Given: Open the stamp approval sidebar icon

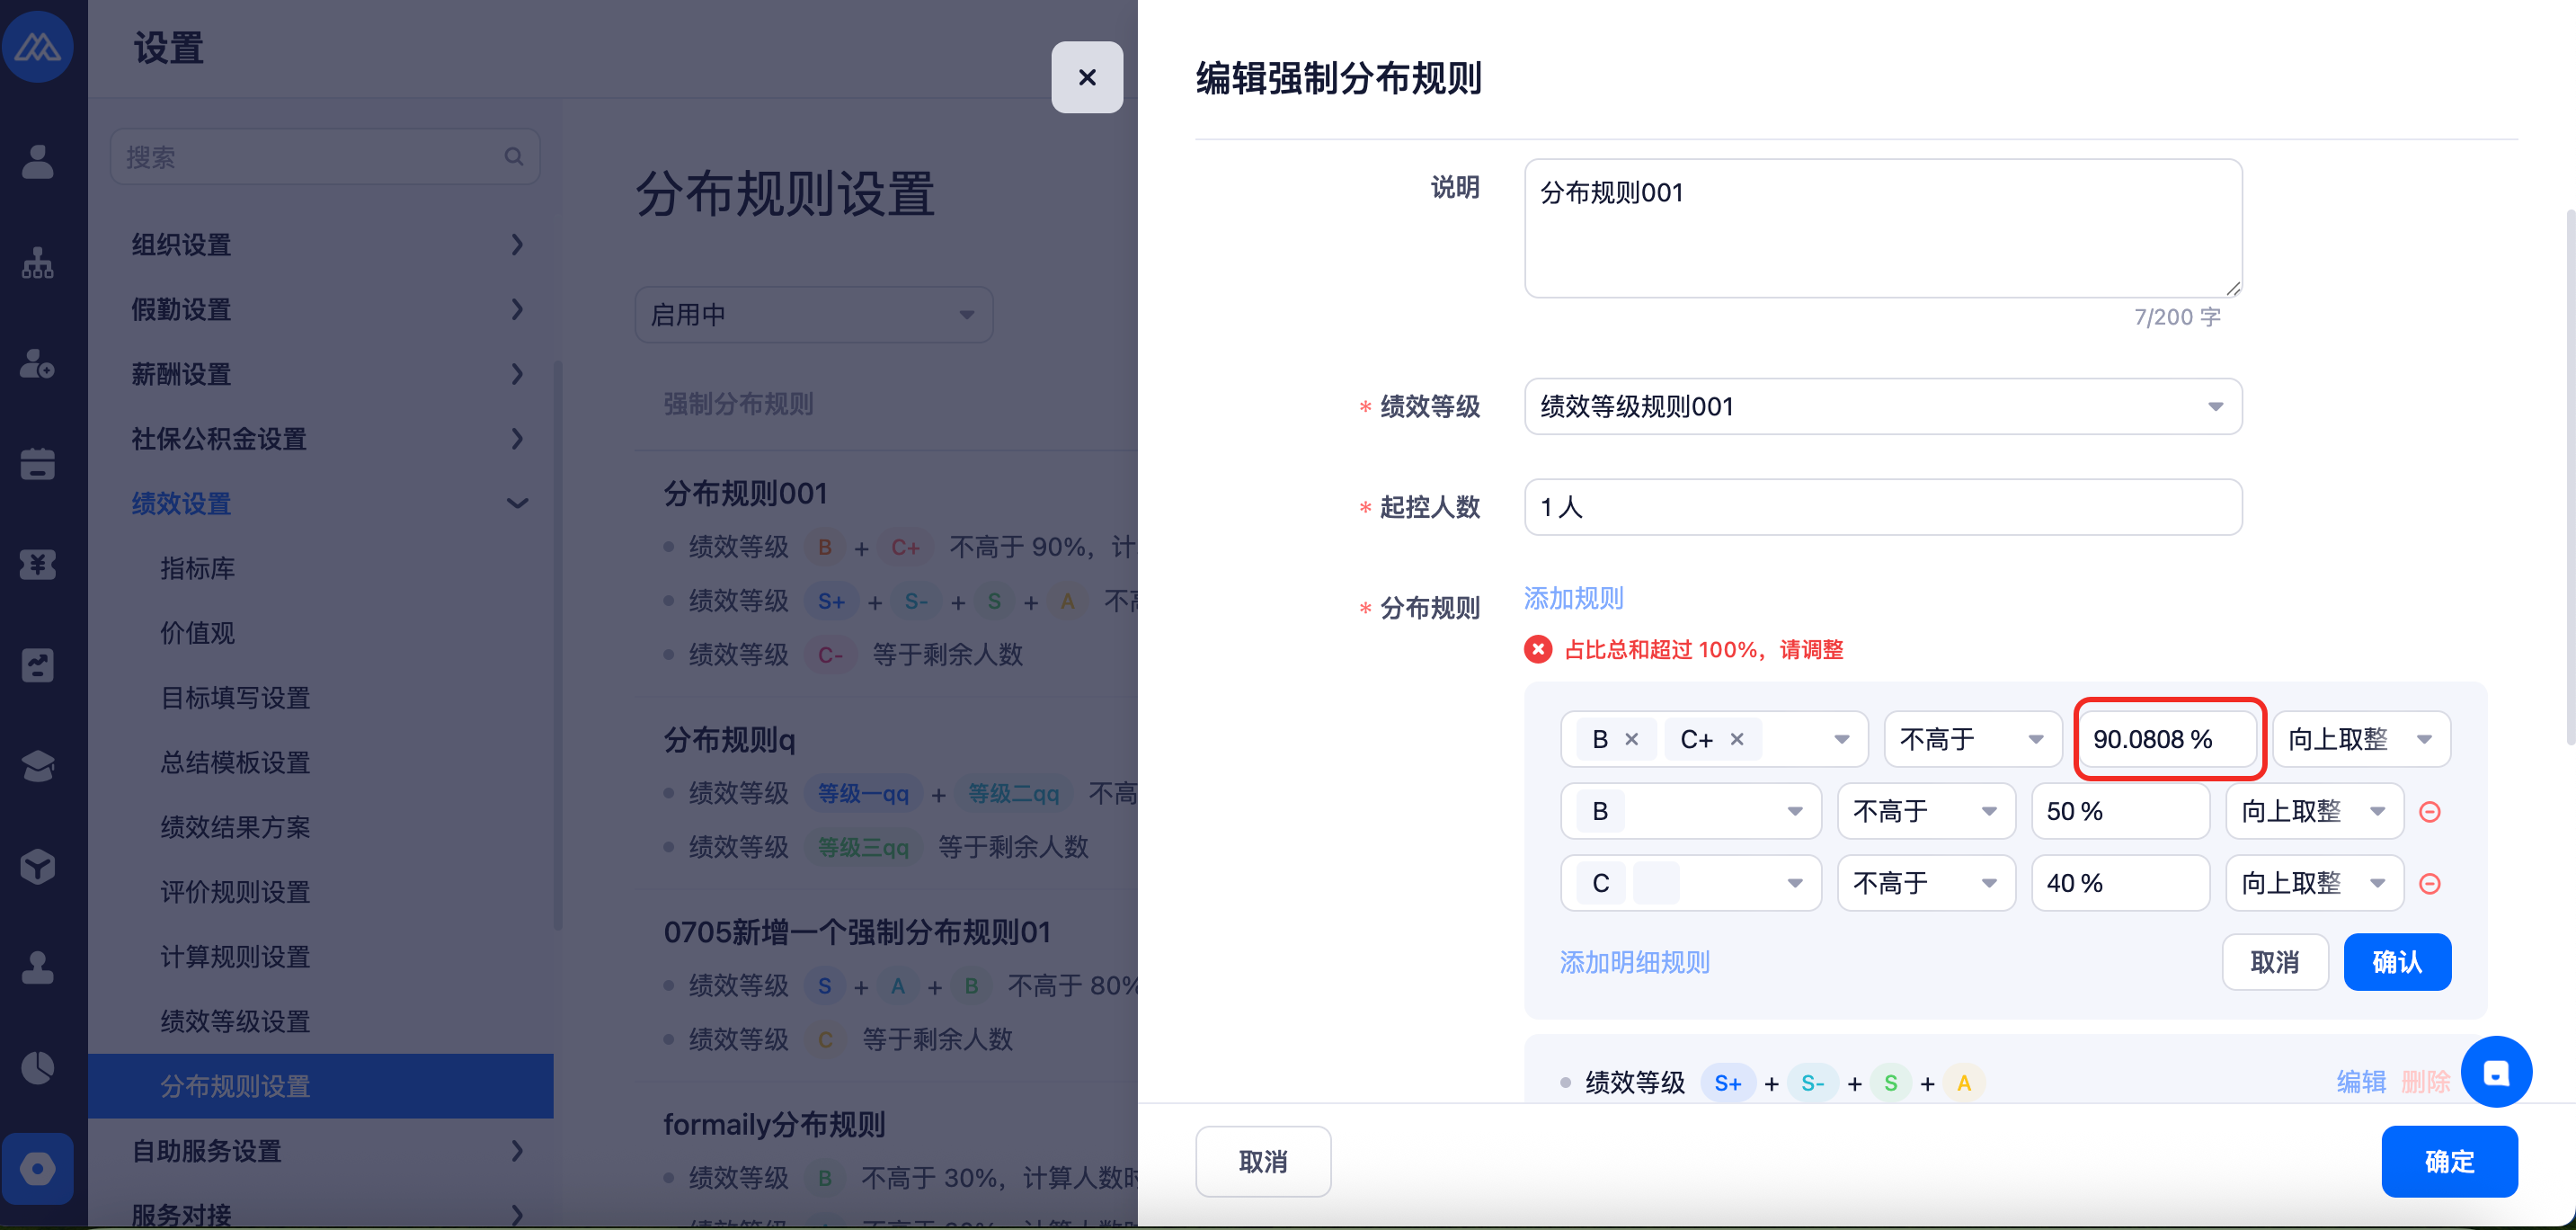Looking at the screenshot, I should click(x=38, y=968).
